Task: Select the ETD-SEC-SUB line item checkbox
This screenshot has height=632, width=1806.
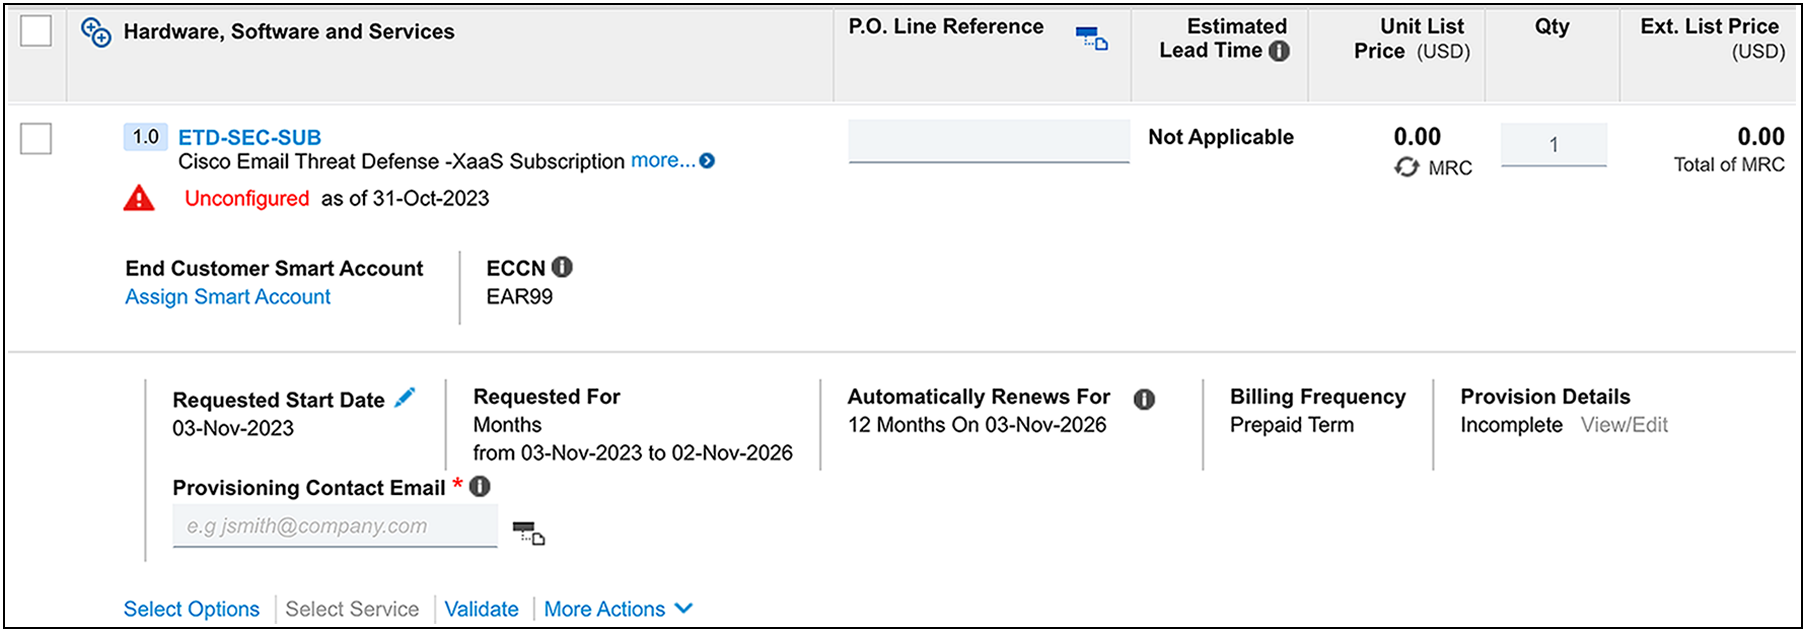Action: 37,140
